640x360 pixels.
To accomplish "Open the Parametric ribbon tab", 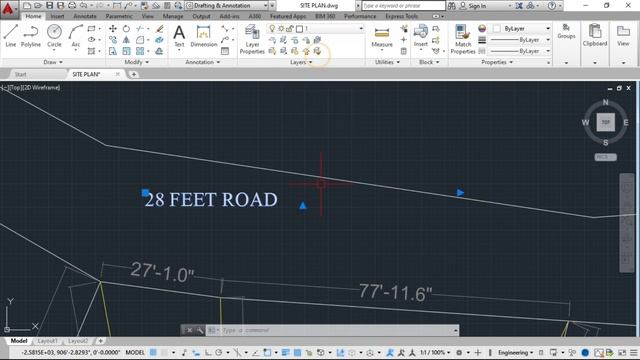I will coord(119,16).
